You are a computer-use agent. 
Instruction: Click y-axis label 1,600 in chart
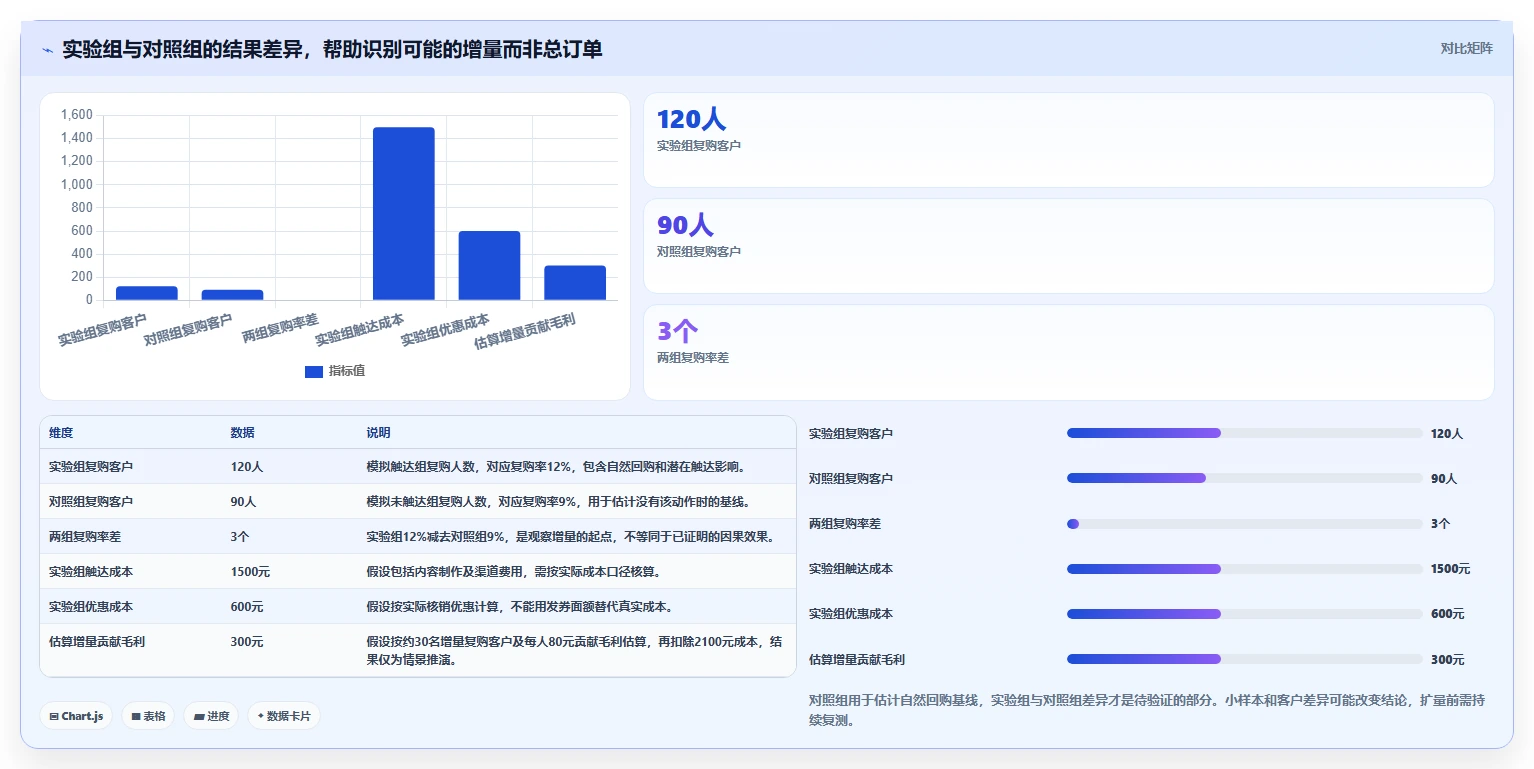[x=77, y=115]
